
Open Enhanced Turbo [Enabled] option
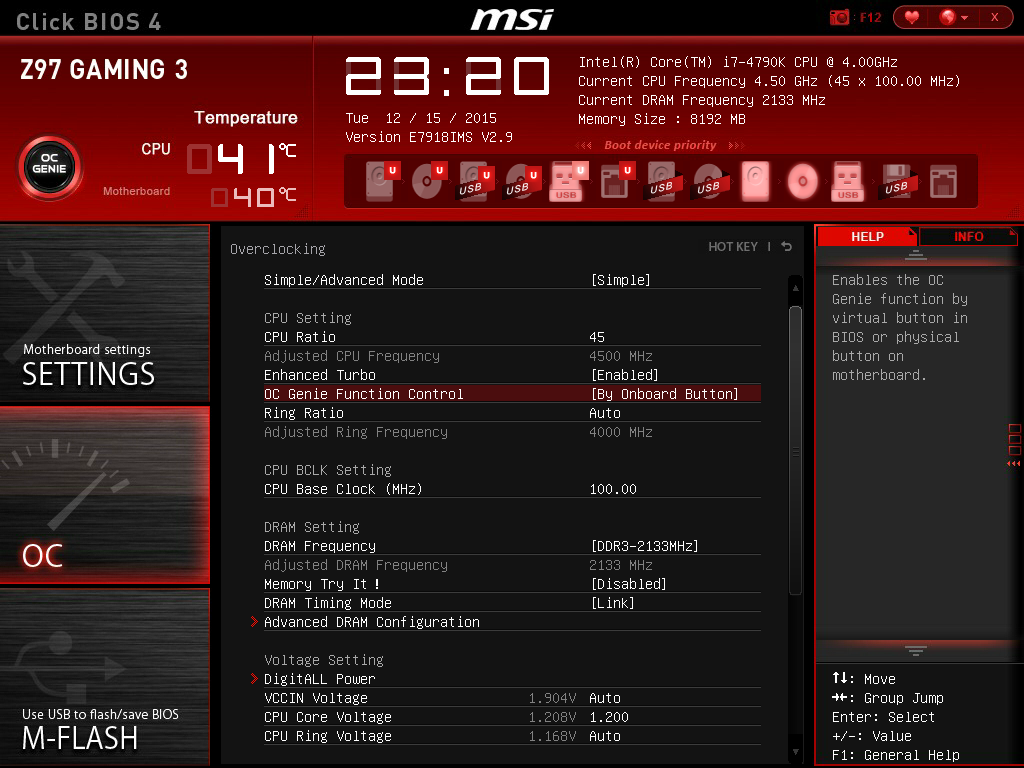coord(625,375)
